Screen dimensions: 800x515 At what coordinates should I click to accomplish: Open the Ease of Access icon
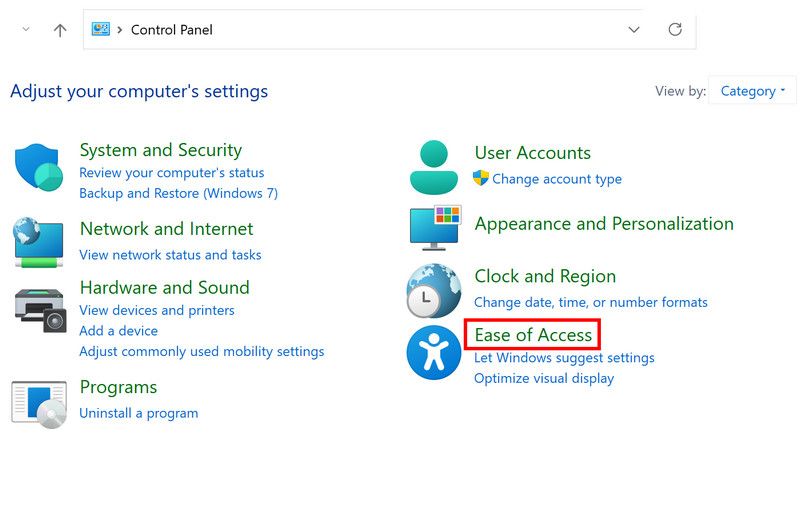434,352
